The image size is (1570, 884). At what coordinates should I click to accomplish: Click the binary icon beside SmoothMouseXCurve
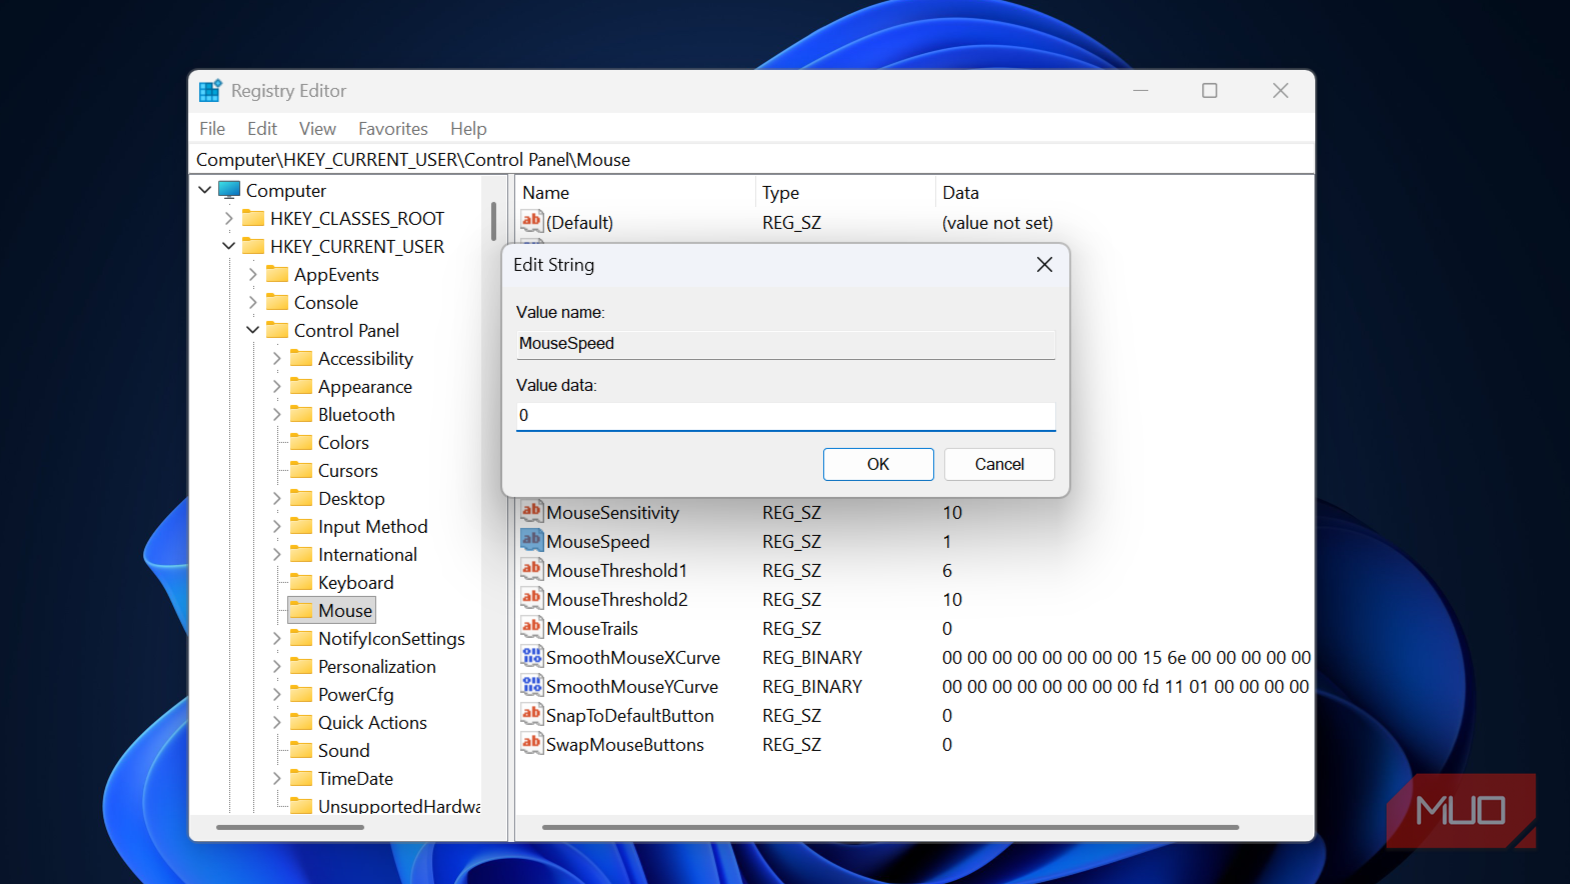[x=532, y=656]
